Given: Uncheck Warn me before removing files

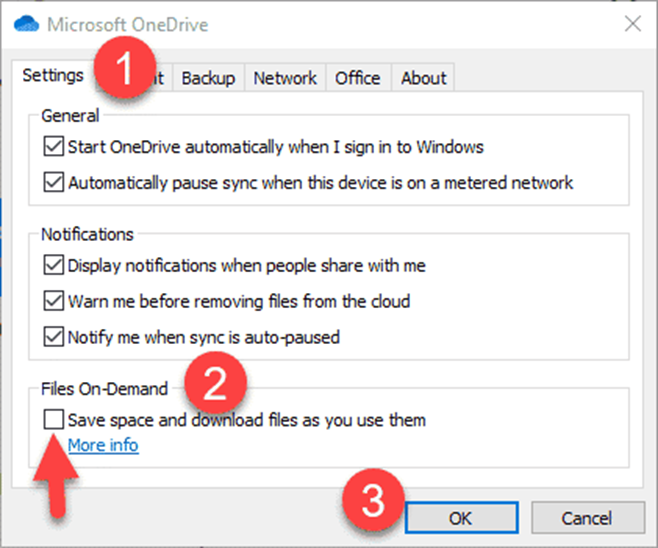Looking at the screenshot, I should click(x=54, y=301).
